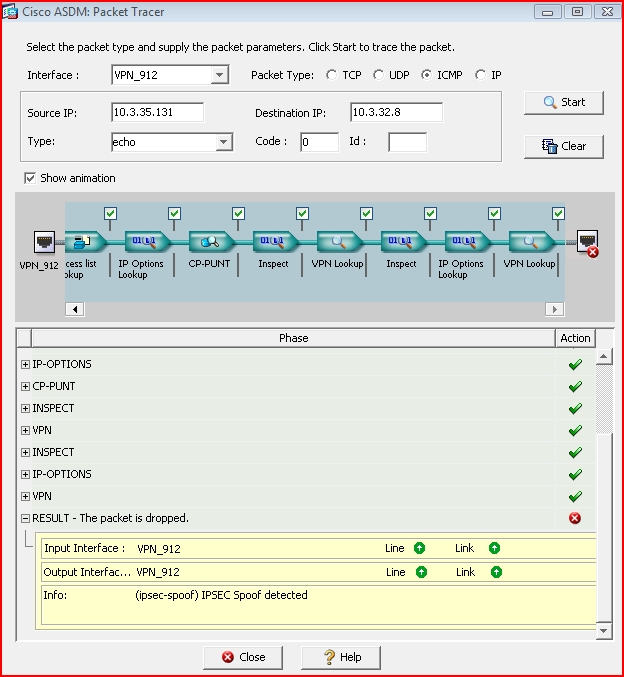The width and height of the screenshot is (624, 677).
Task: Click Output Interface Link status icon
Action: pos(497,572)
